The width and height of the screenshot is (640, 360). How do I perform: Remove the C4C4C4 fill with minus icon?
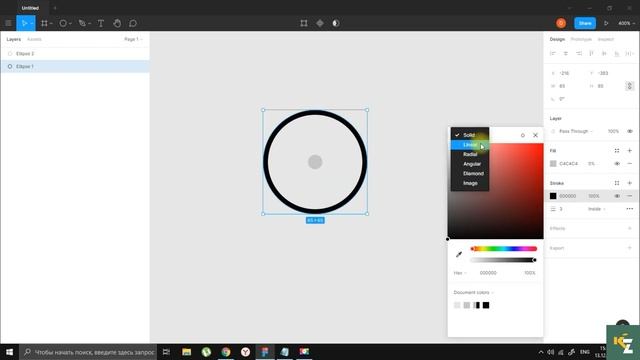(629, 164)
